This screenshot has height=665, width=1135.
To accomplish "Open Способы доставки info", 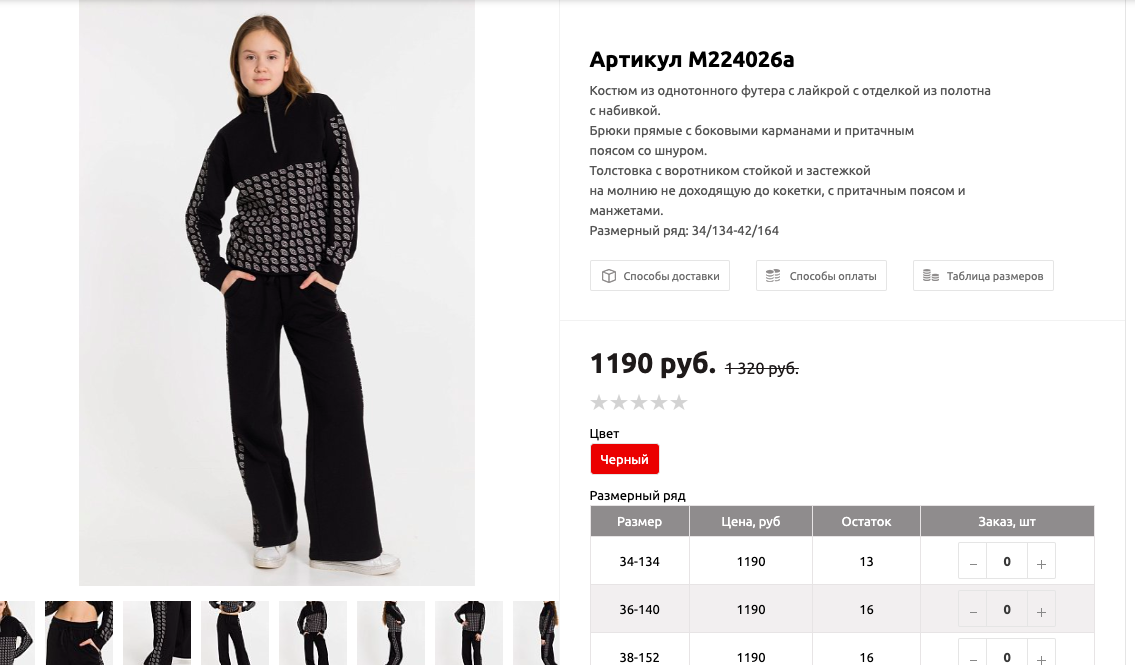I will [x=659, y=276].
